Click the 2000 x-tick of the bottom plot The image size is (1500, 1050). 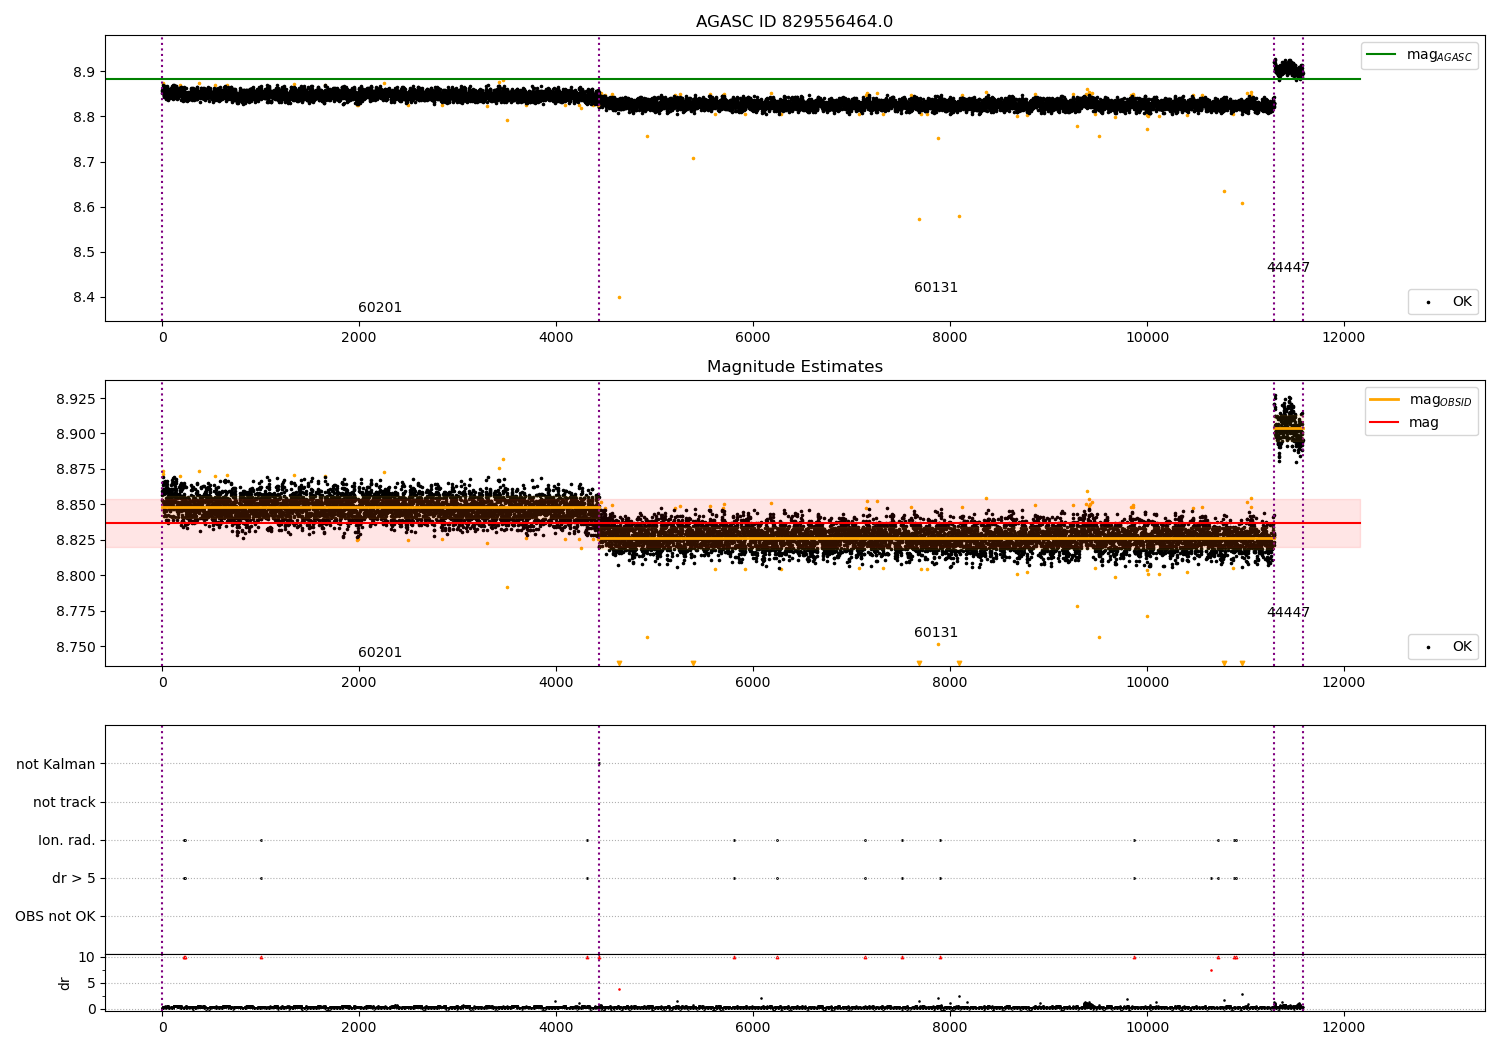359,1028
